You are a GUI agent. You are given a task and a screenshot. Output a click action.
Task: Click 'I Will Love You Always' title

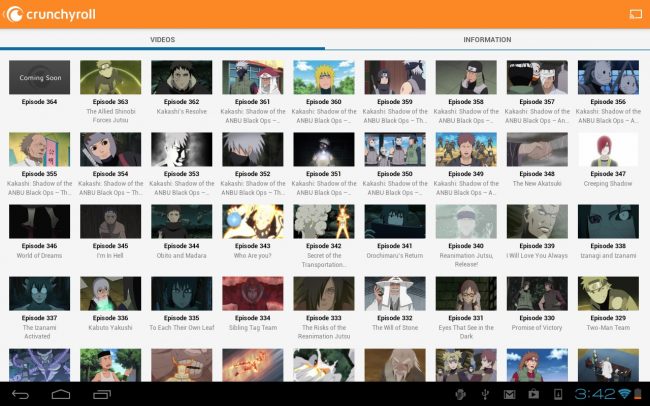(537, 255)
